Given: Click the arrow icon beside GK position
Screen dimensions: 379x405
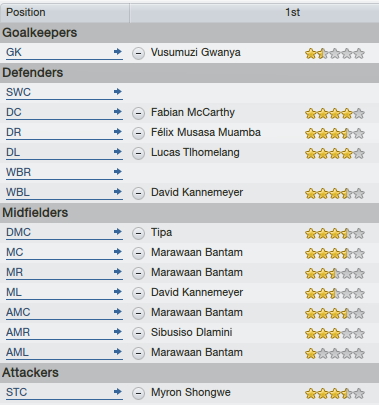Looking at the screenshot, I should 117,52.
